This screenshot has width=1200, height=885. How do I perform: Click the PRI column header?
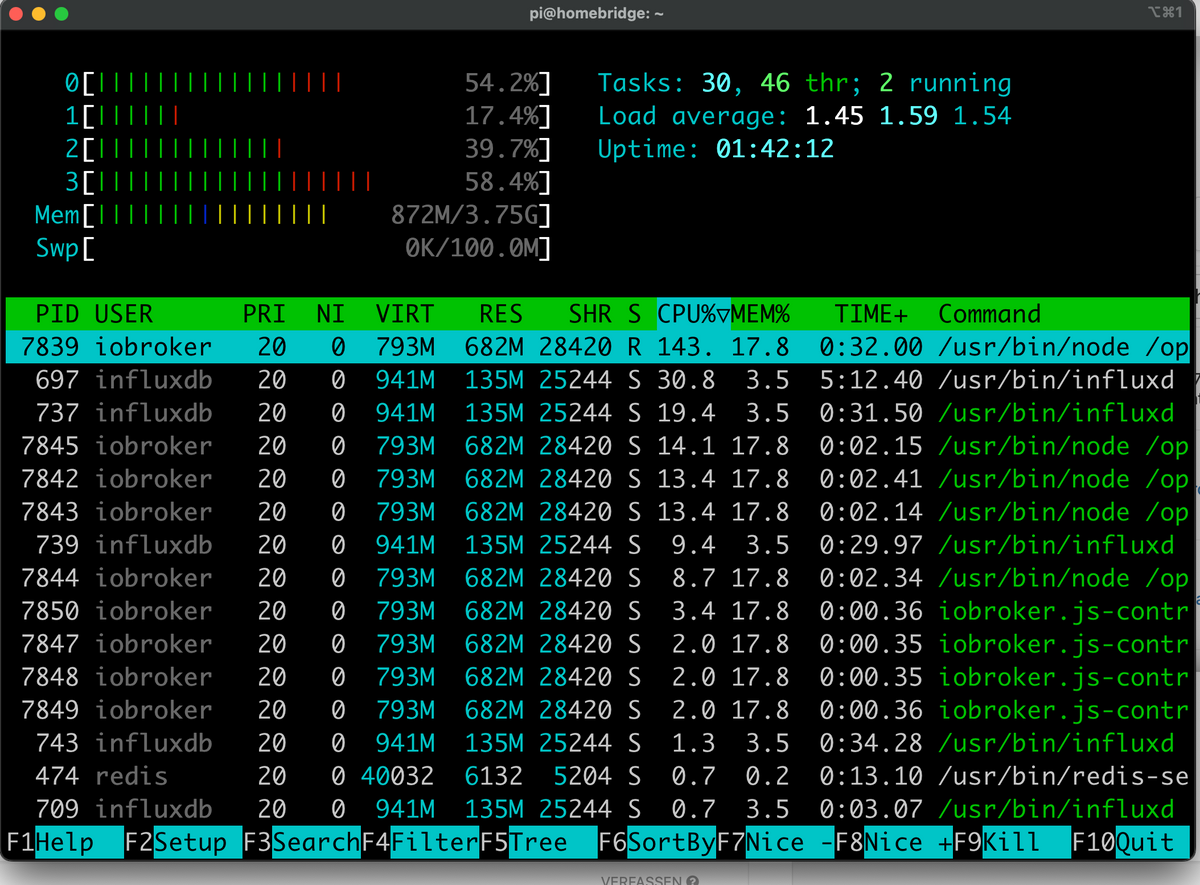click(x=264, y=314)
